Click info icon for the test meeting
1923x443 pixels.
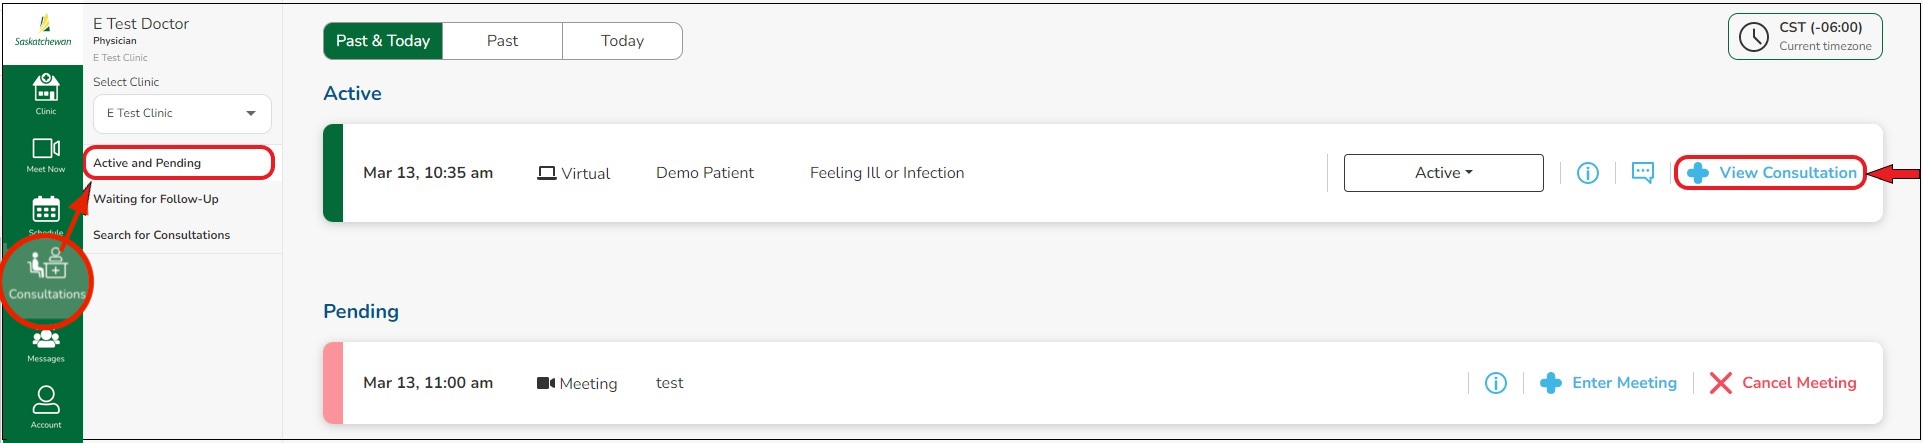pos(1495,383)
